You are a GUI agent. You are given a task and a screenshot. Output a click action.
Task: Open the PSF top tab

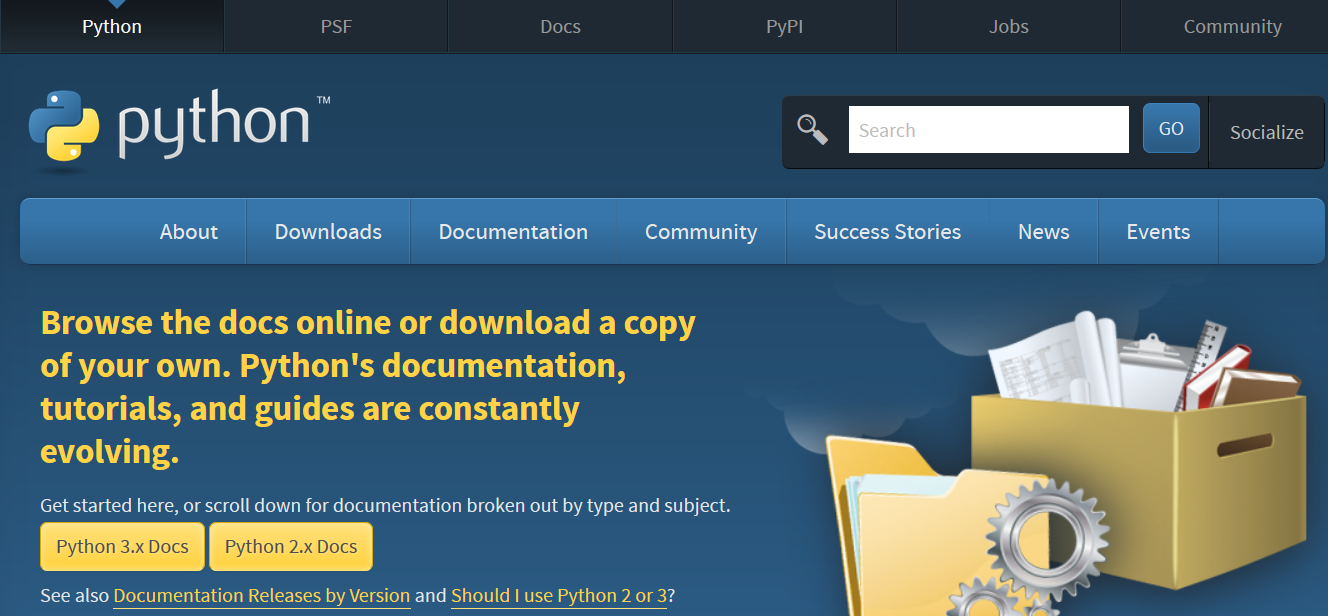point(336,27)
